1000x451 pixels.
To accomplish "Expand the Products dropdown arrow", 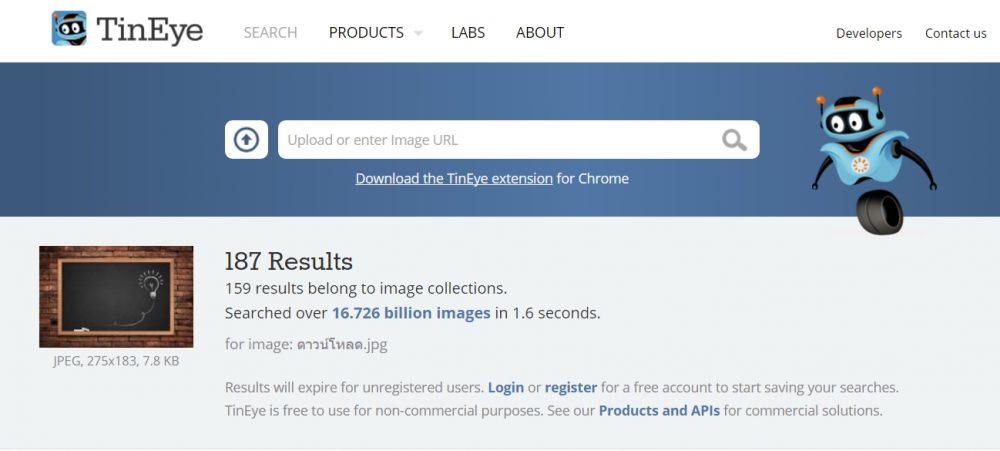I will pos(418,33).
